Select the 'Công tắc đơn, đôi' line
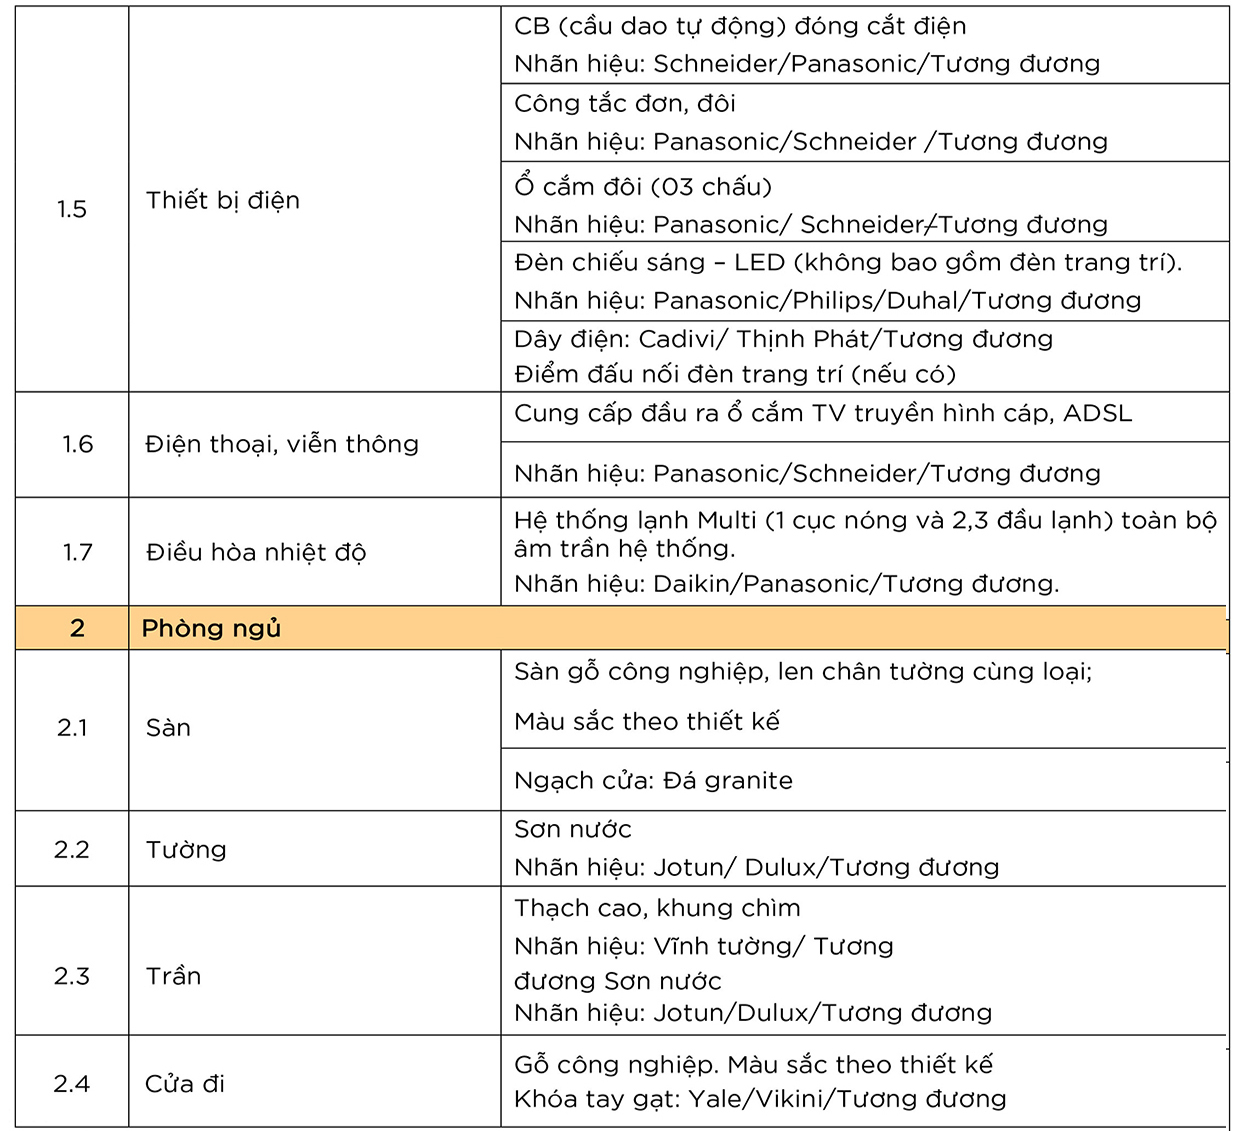This screenshot has width=1240, height=1131. (624, 103)
